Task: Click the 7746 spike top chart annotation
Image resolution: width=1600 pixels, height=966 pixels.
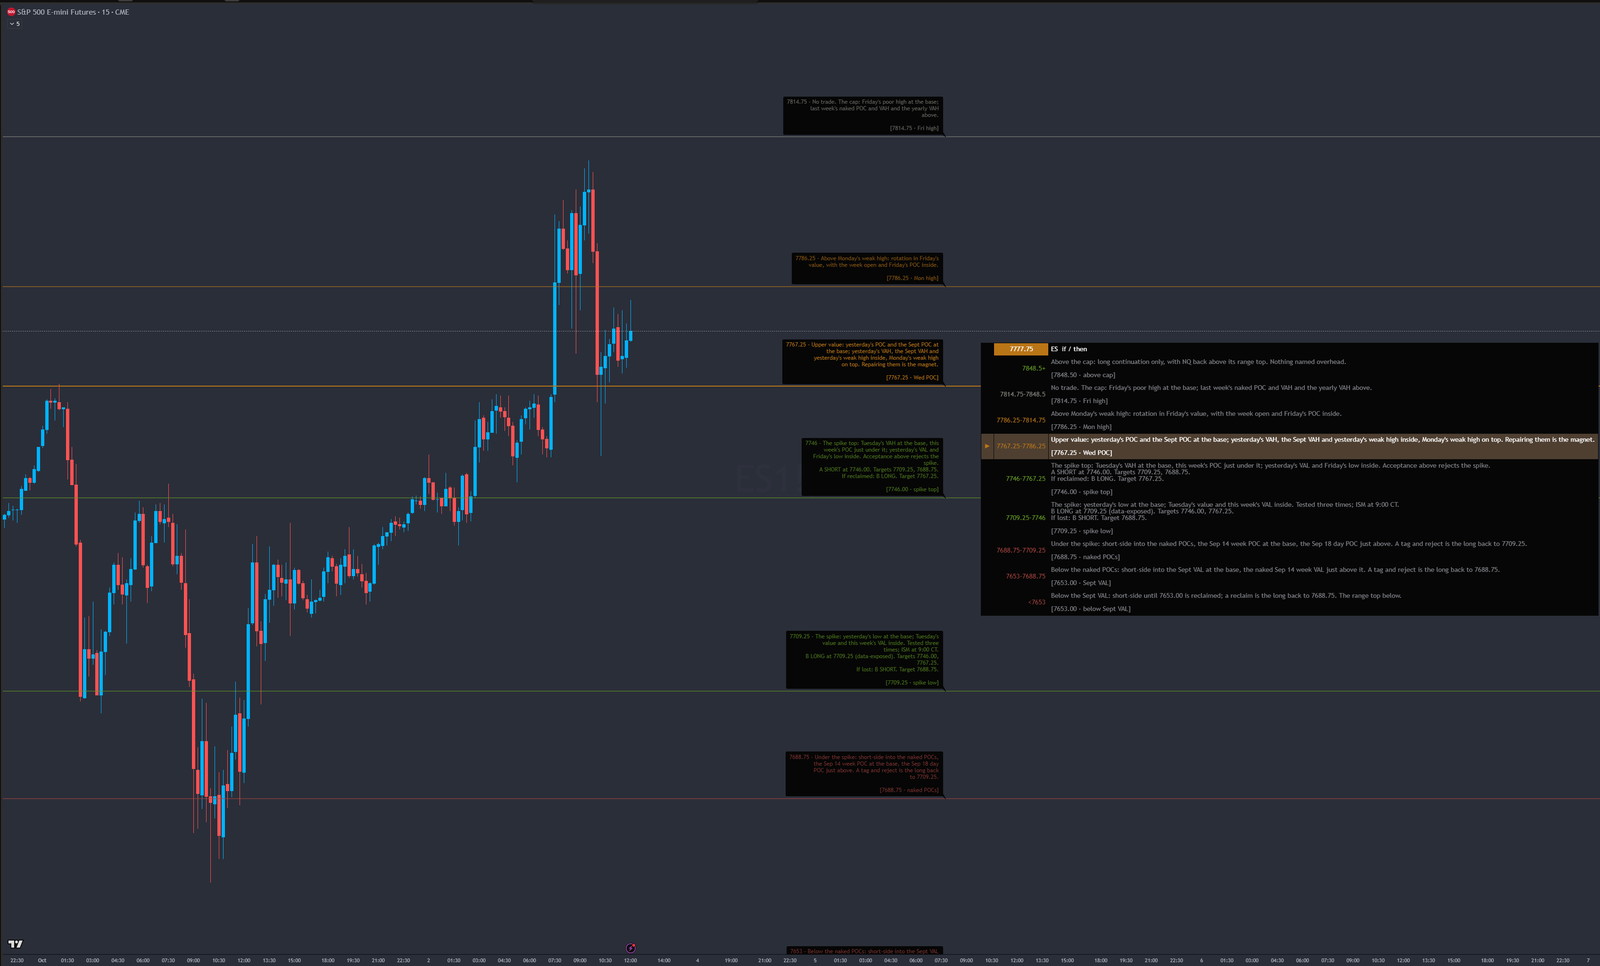Action: coord(872,467)
